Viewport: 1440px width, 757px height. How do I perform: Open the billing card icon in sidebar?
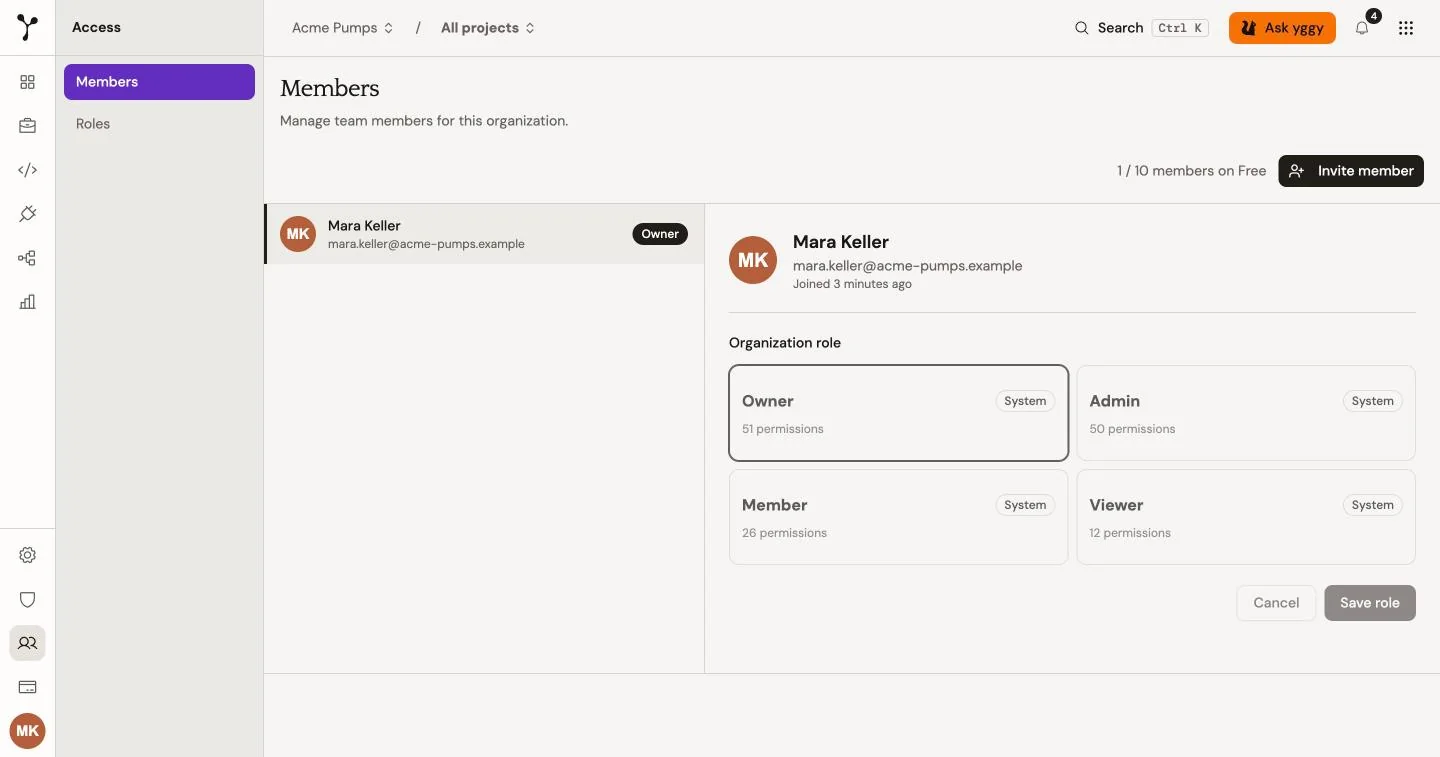click(27, 687)
